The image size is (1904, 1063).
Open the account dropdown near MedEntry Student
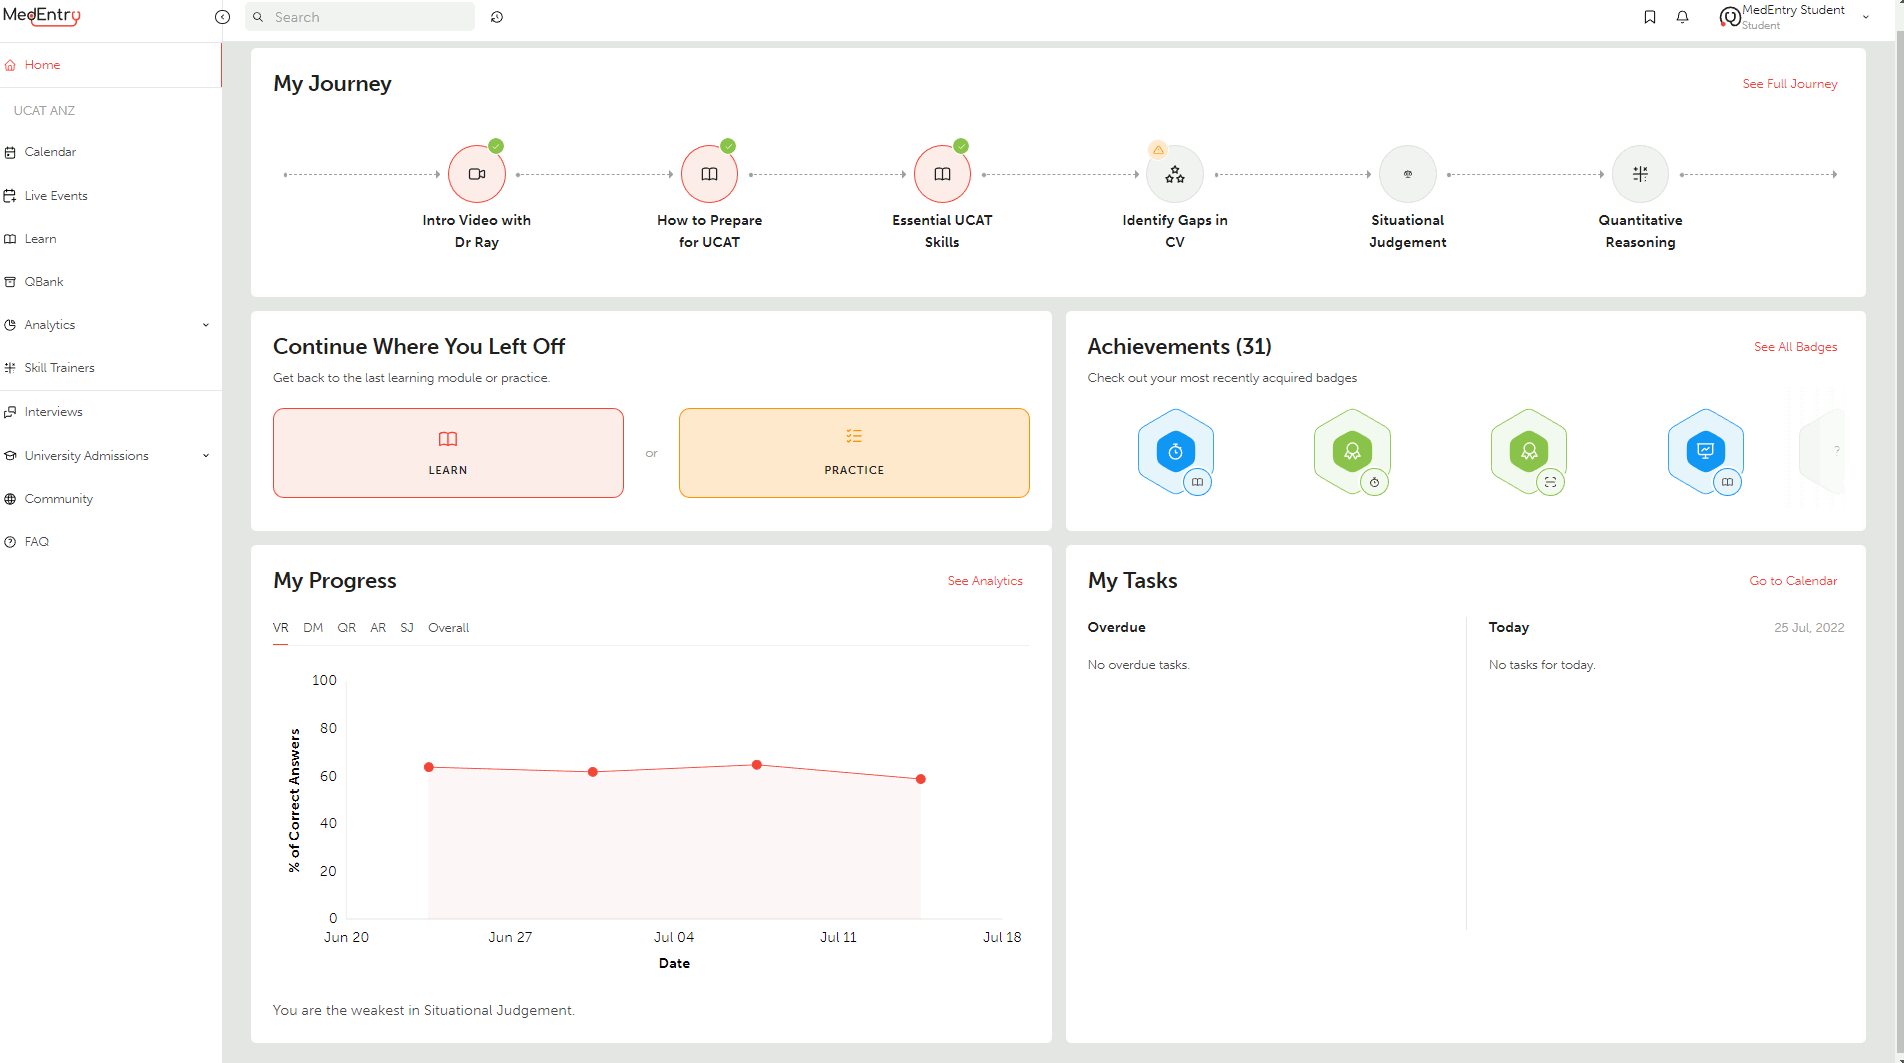click(x=1866, y=17)
